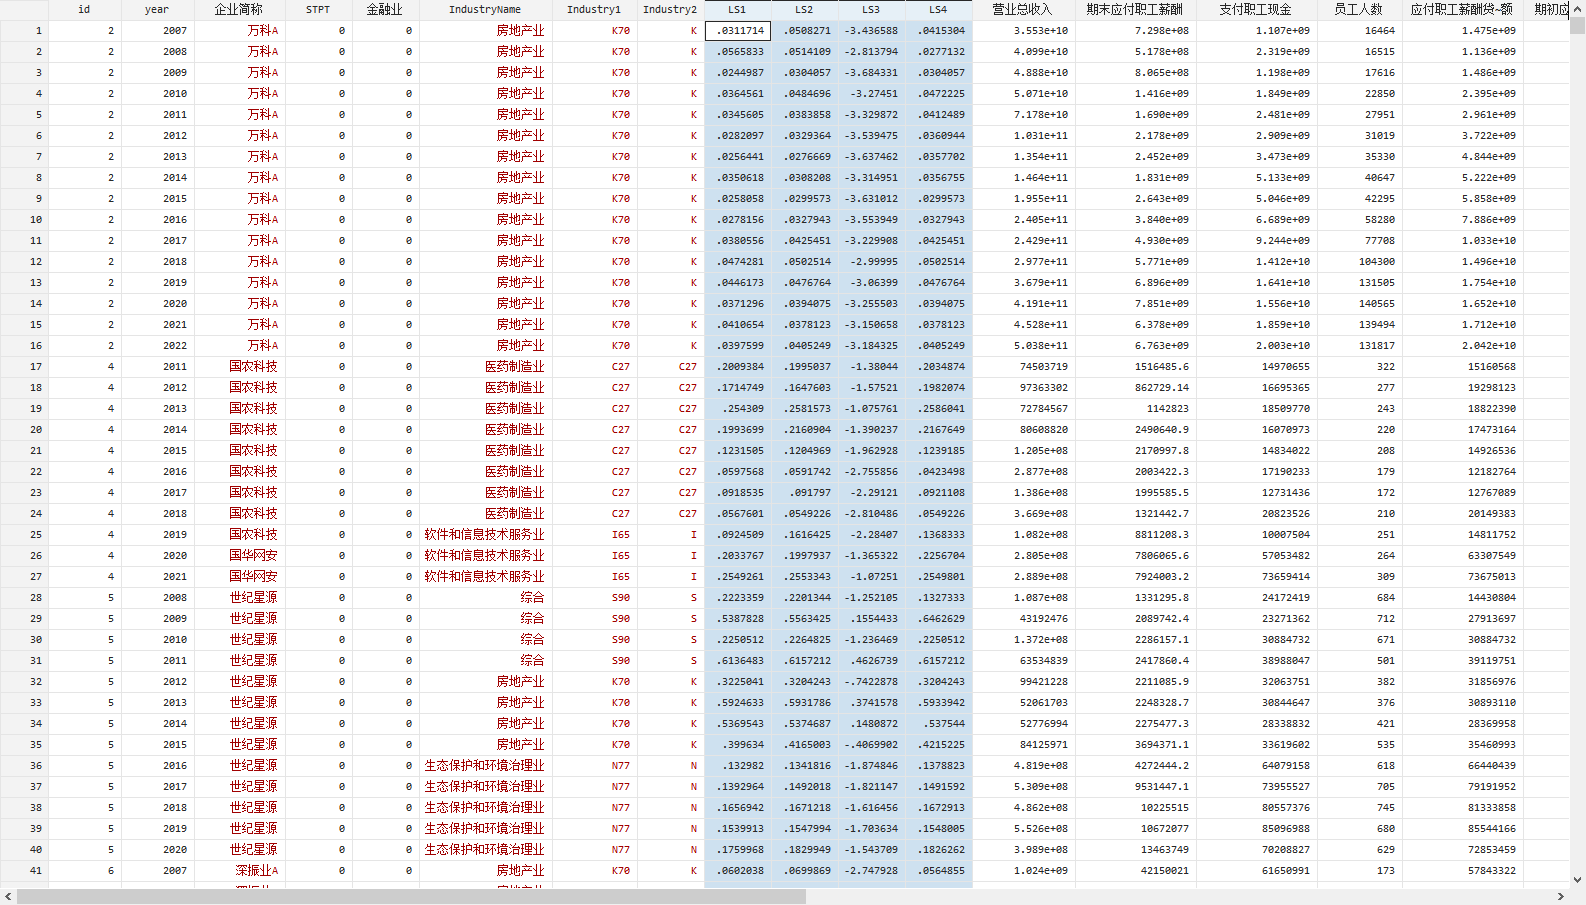Click the employee count cell 140565
This screenshot has height=905, width=1586.
(1359, 304)
